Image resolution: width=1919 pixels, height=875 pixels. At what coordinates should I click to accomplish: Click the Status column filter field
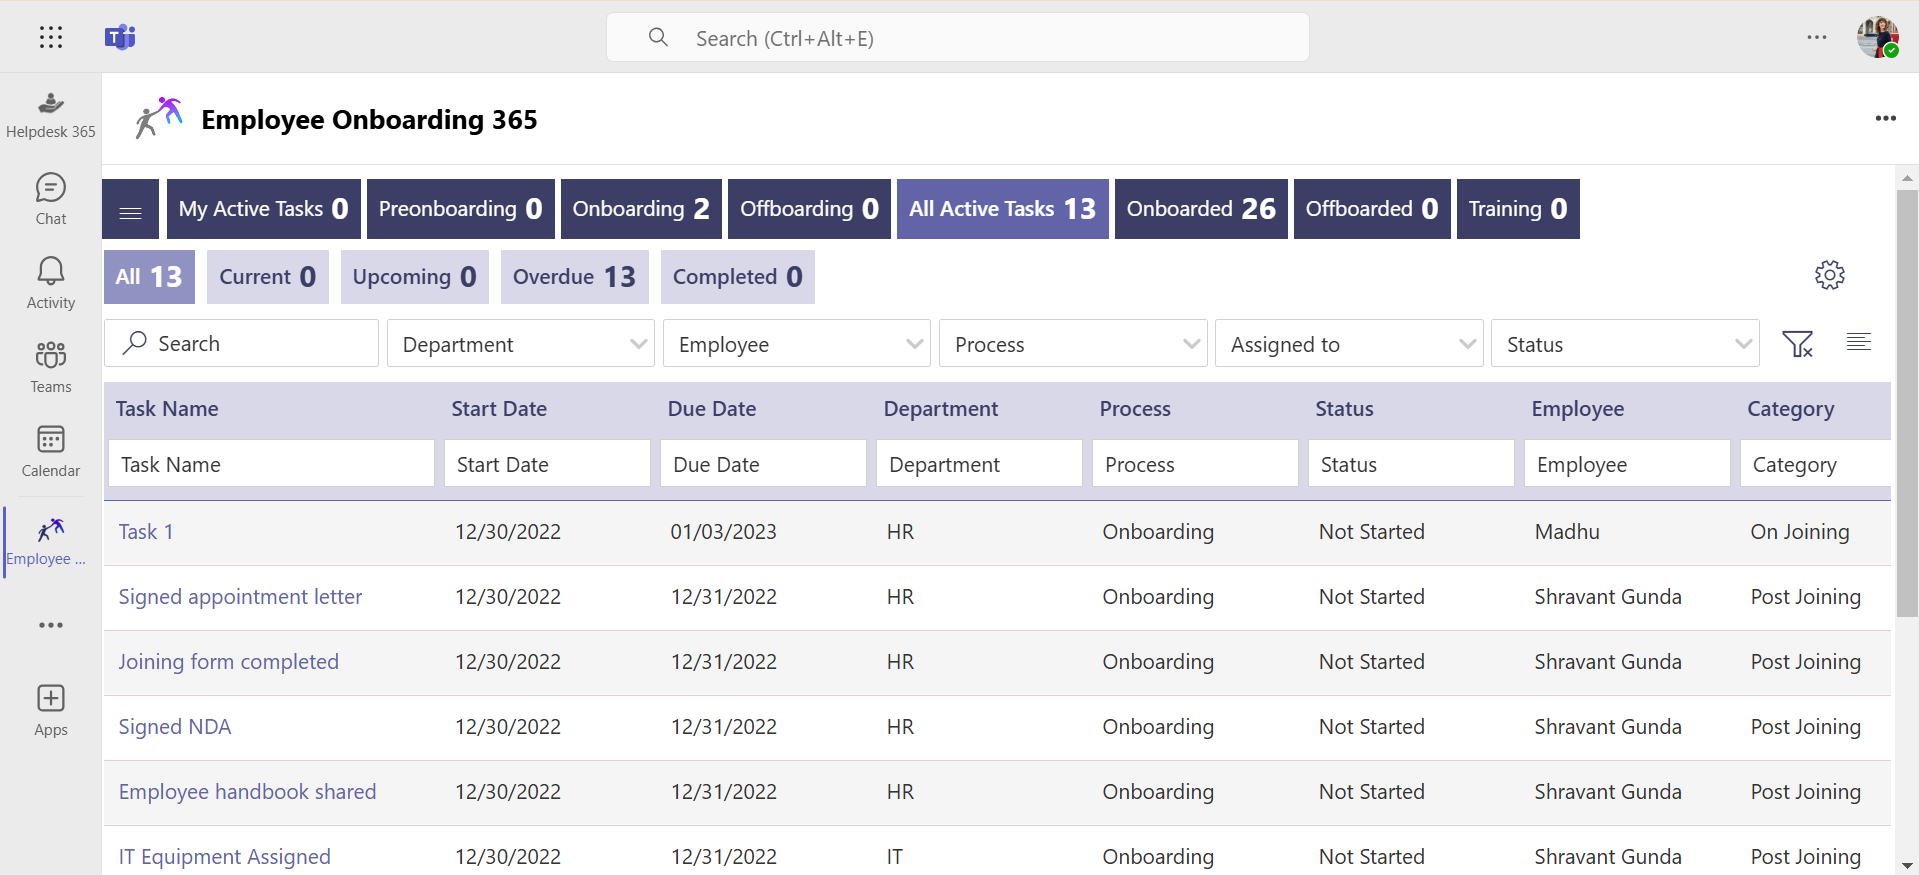coord(1411,464)
